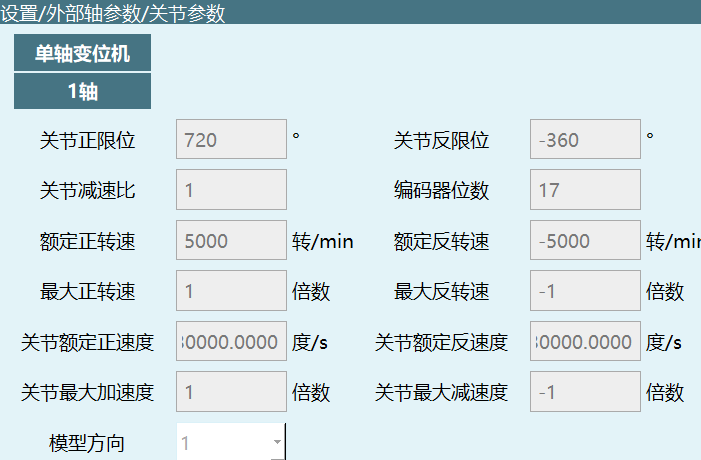The width and height of the screenshot is (701, 460).
Task: Edit the 关节正限位 field showing 720
Action: [x=231, y=139]
